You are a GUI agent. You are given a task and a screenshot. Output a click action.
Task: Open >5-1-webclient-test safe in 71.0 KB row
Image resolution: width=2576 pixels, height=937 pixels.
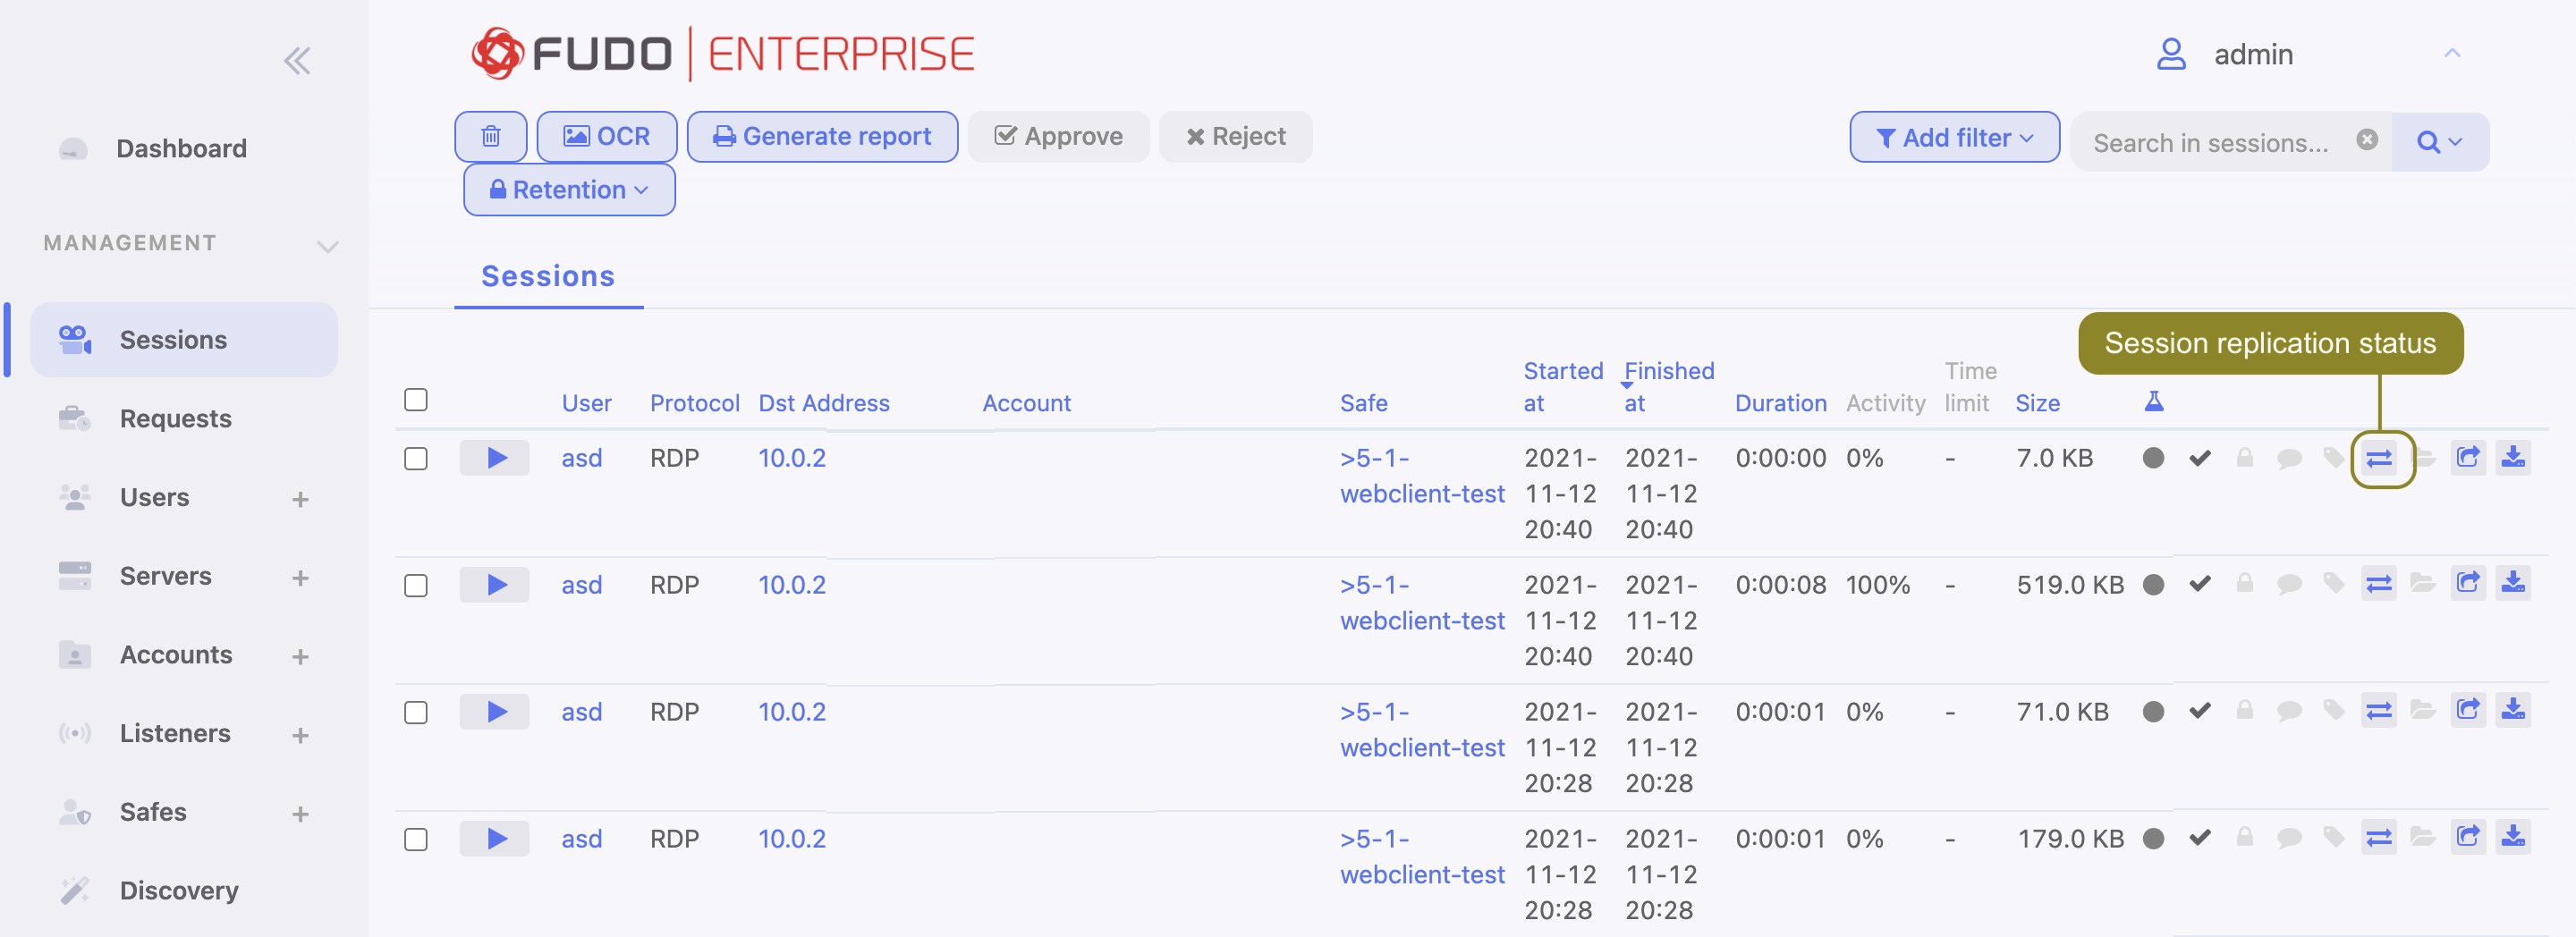1422,730
